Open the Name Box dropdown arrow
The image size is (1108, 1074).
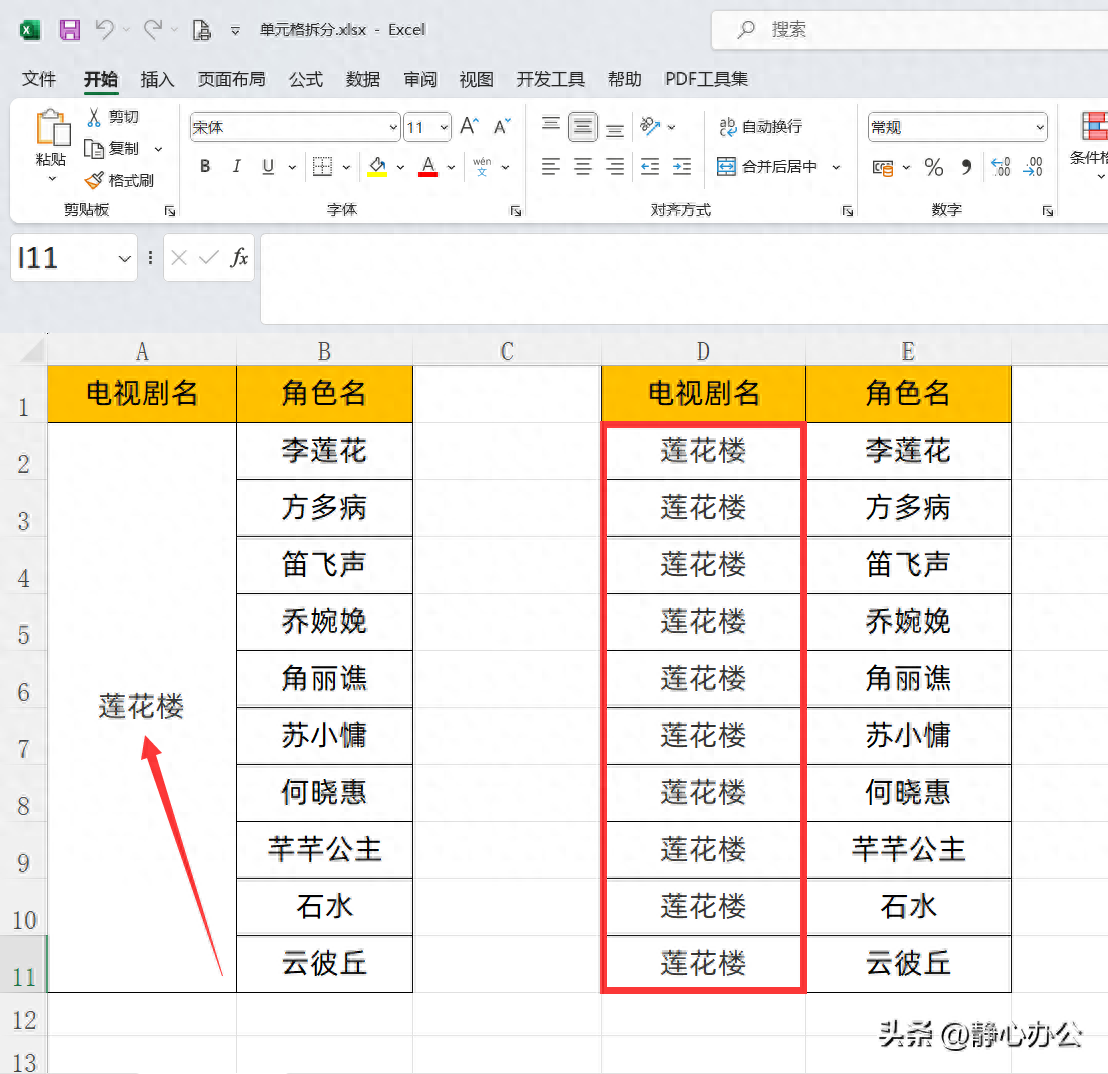(124, 259)
